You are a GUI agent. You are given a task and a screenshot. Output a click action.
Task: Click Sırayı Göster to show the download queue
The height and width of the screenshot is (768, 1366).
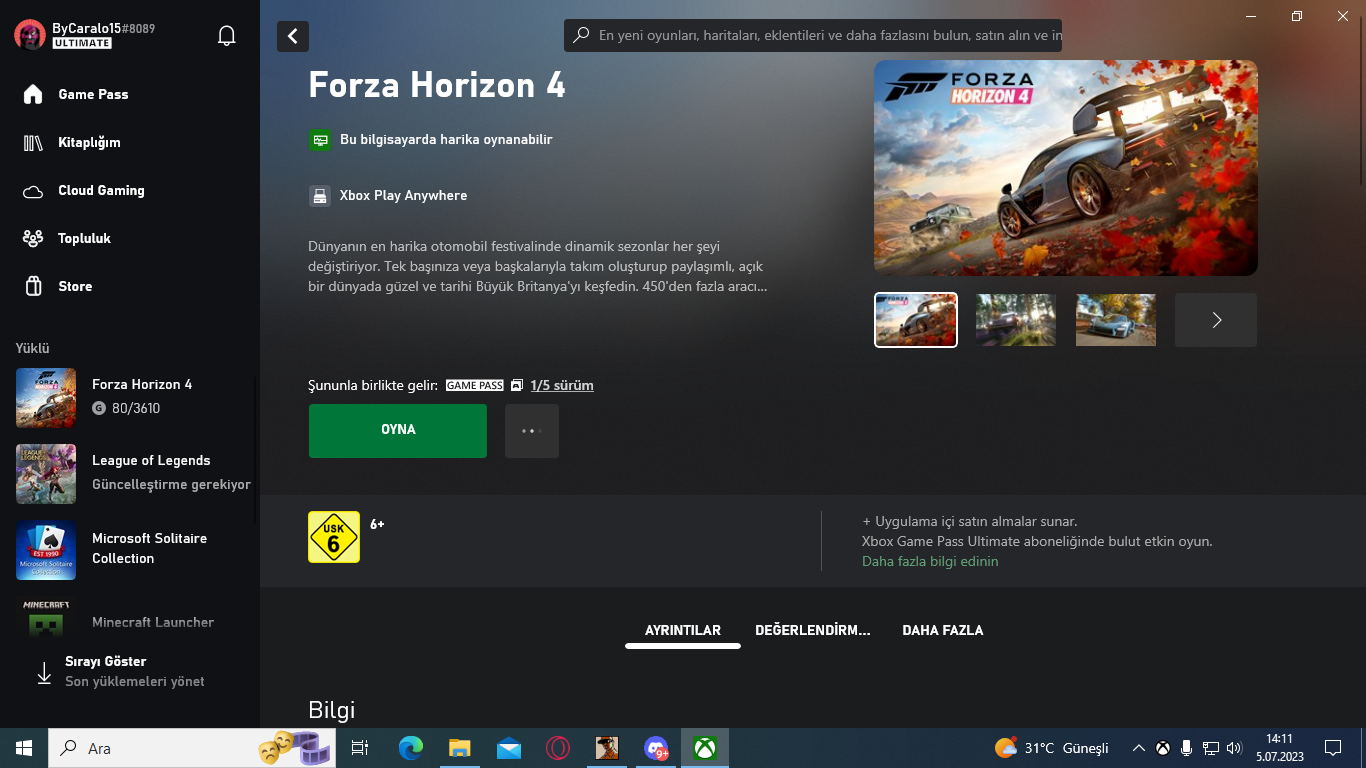coord(120,671)
